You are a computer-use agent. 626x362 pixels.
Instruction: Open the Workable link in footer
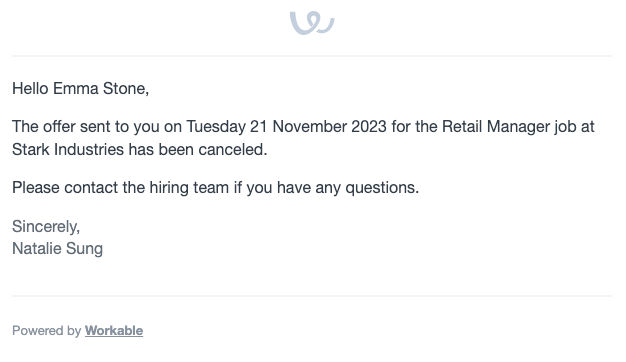114,330
